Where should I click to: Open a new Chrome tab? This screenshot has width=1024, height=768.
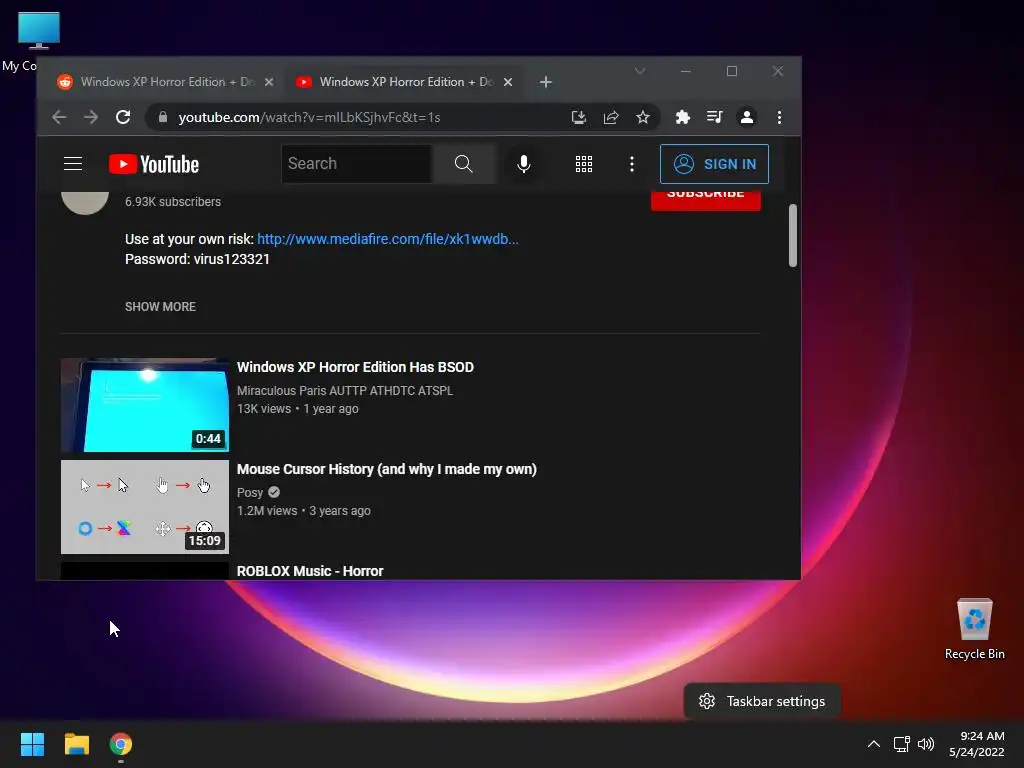546,82
